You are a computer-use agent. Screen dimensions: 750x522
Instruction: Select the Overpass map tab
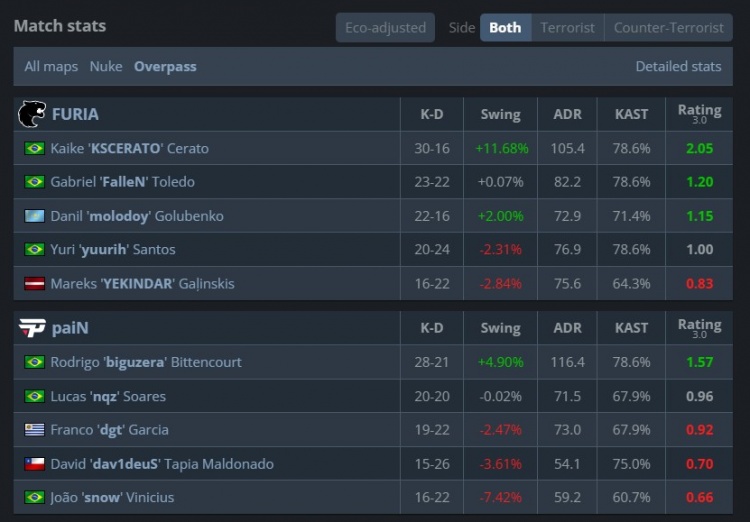tap(165, 66)
